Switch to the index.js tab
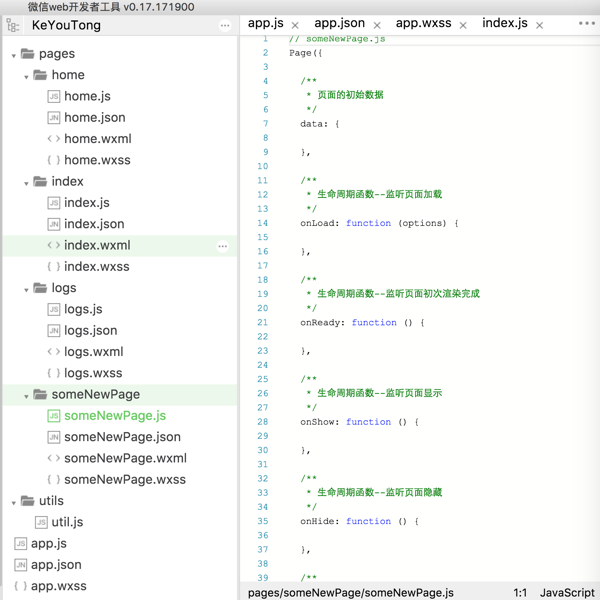Screen dimensions: 600x600 click(x=505, y=23)
